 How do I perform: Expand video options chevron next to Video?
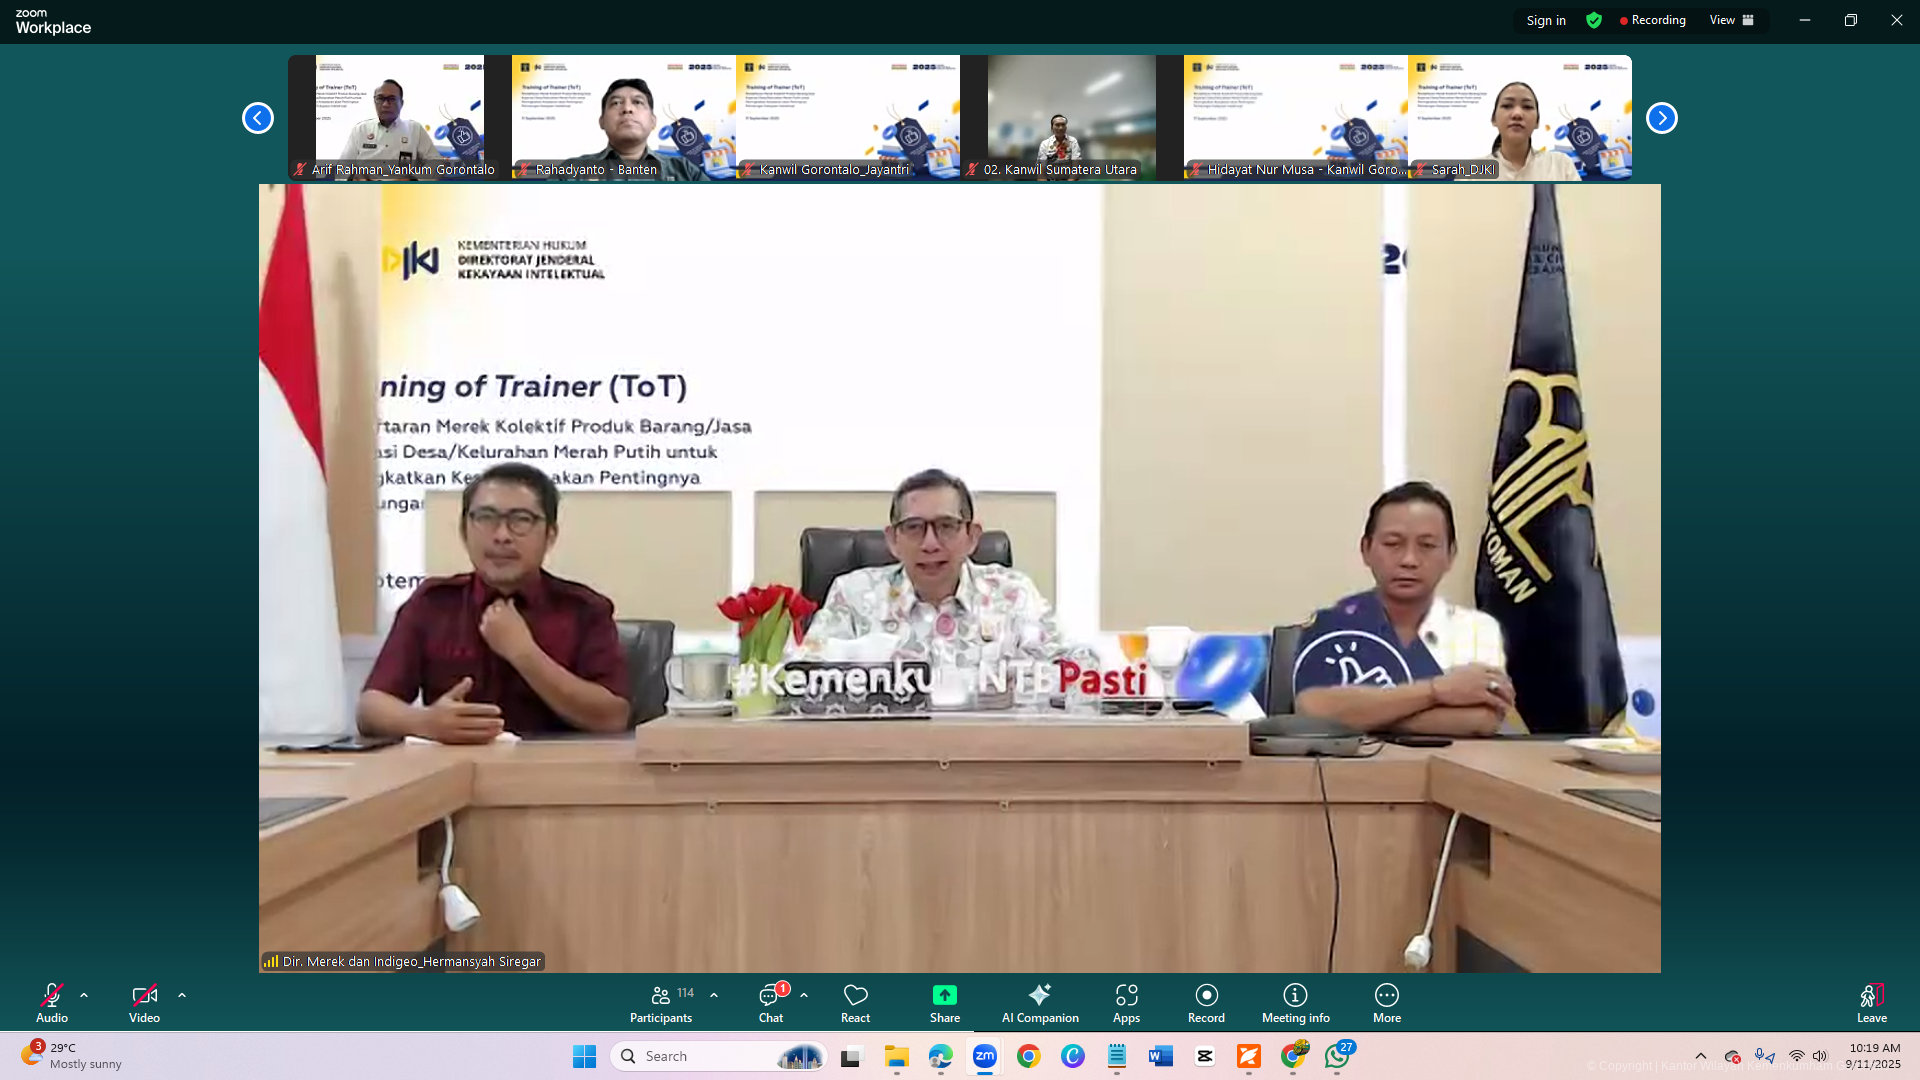pyautogui.click(x=182, y=995)
